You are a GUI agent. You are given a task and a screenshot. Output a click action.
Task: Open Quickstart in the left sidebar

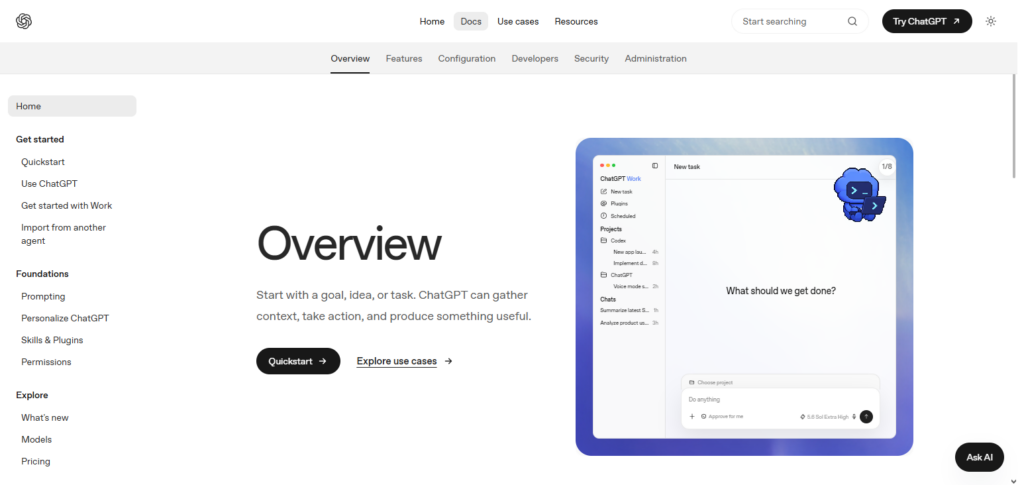(42, 162)
